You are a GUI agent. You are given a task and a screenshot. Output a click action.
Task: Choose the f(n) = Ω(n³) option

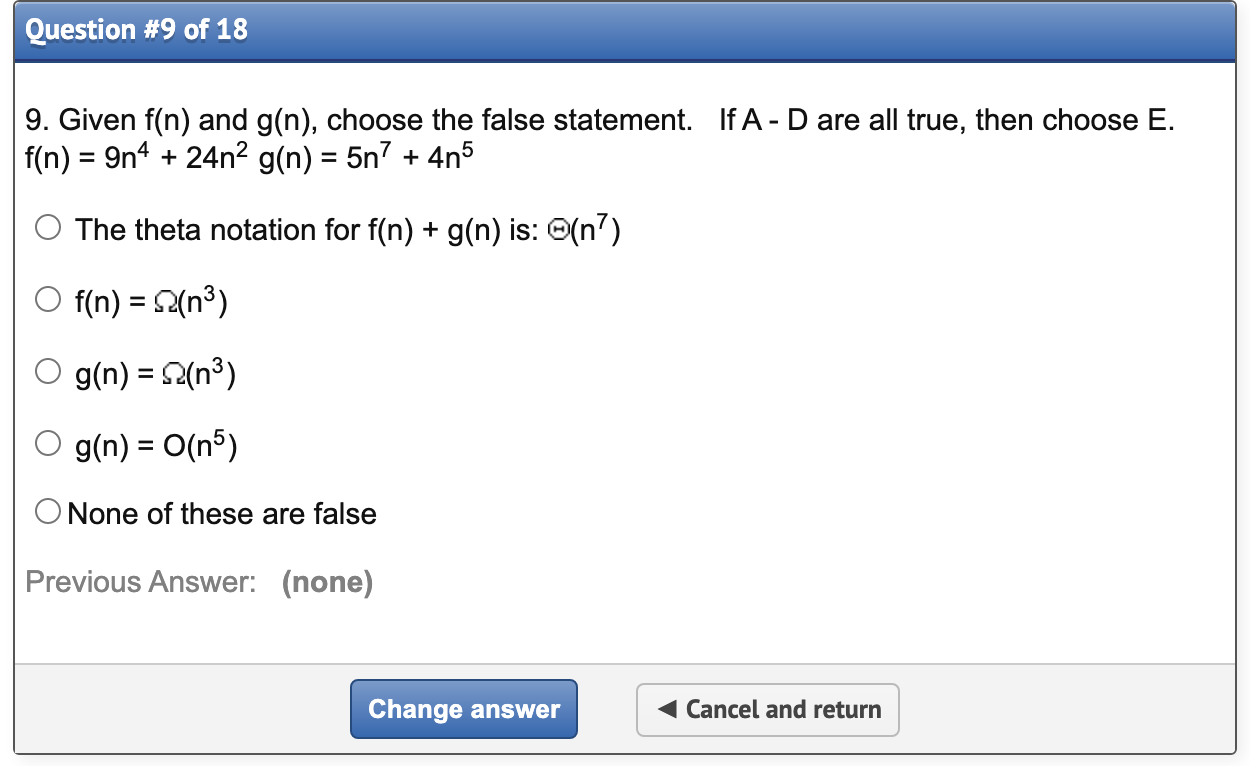pyautogui.click(x=47, y=298)
